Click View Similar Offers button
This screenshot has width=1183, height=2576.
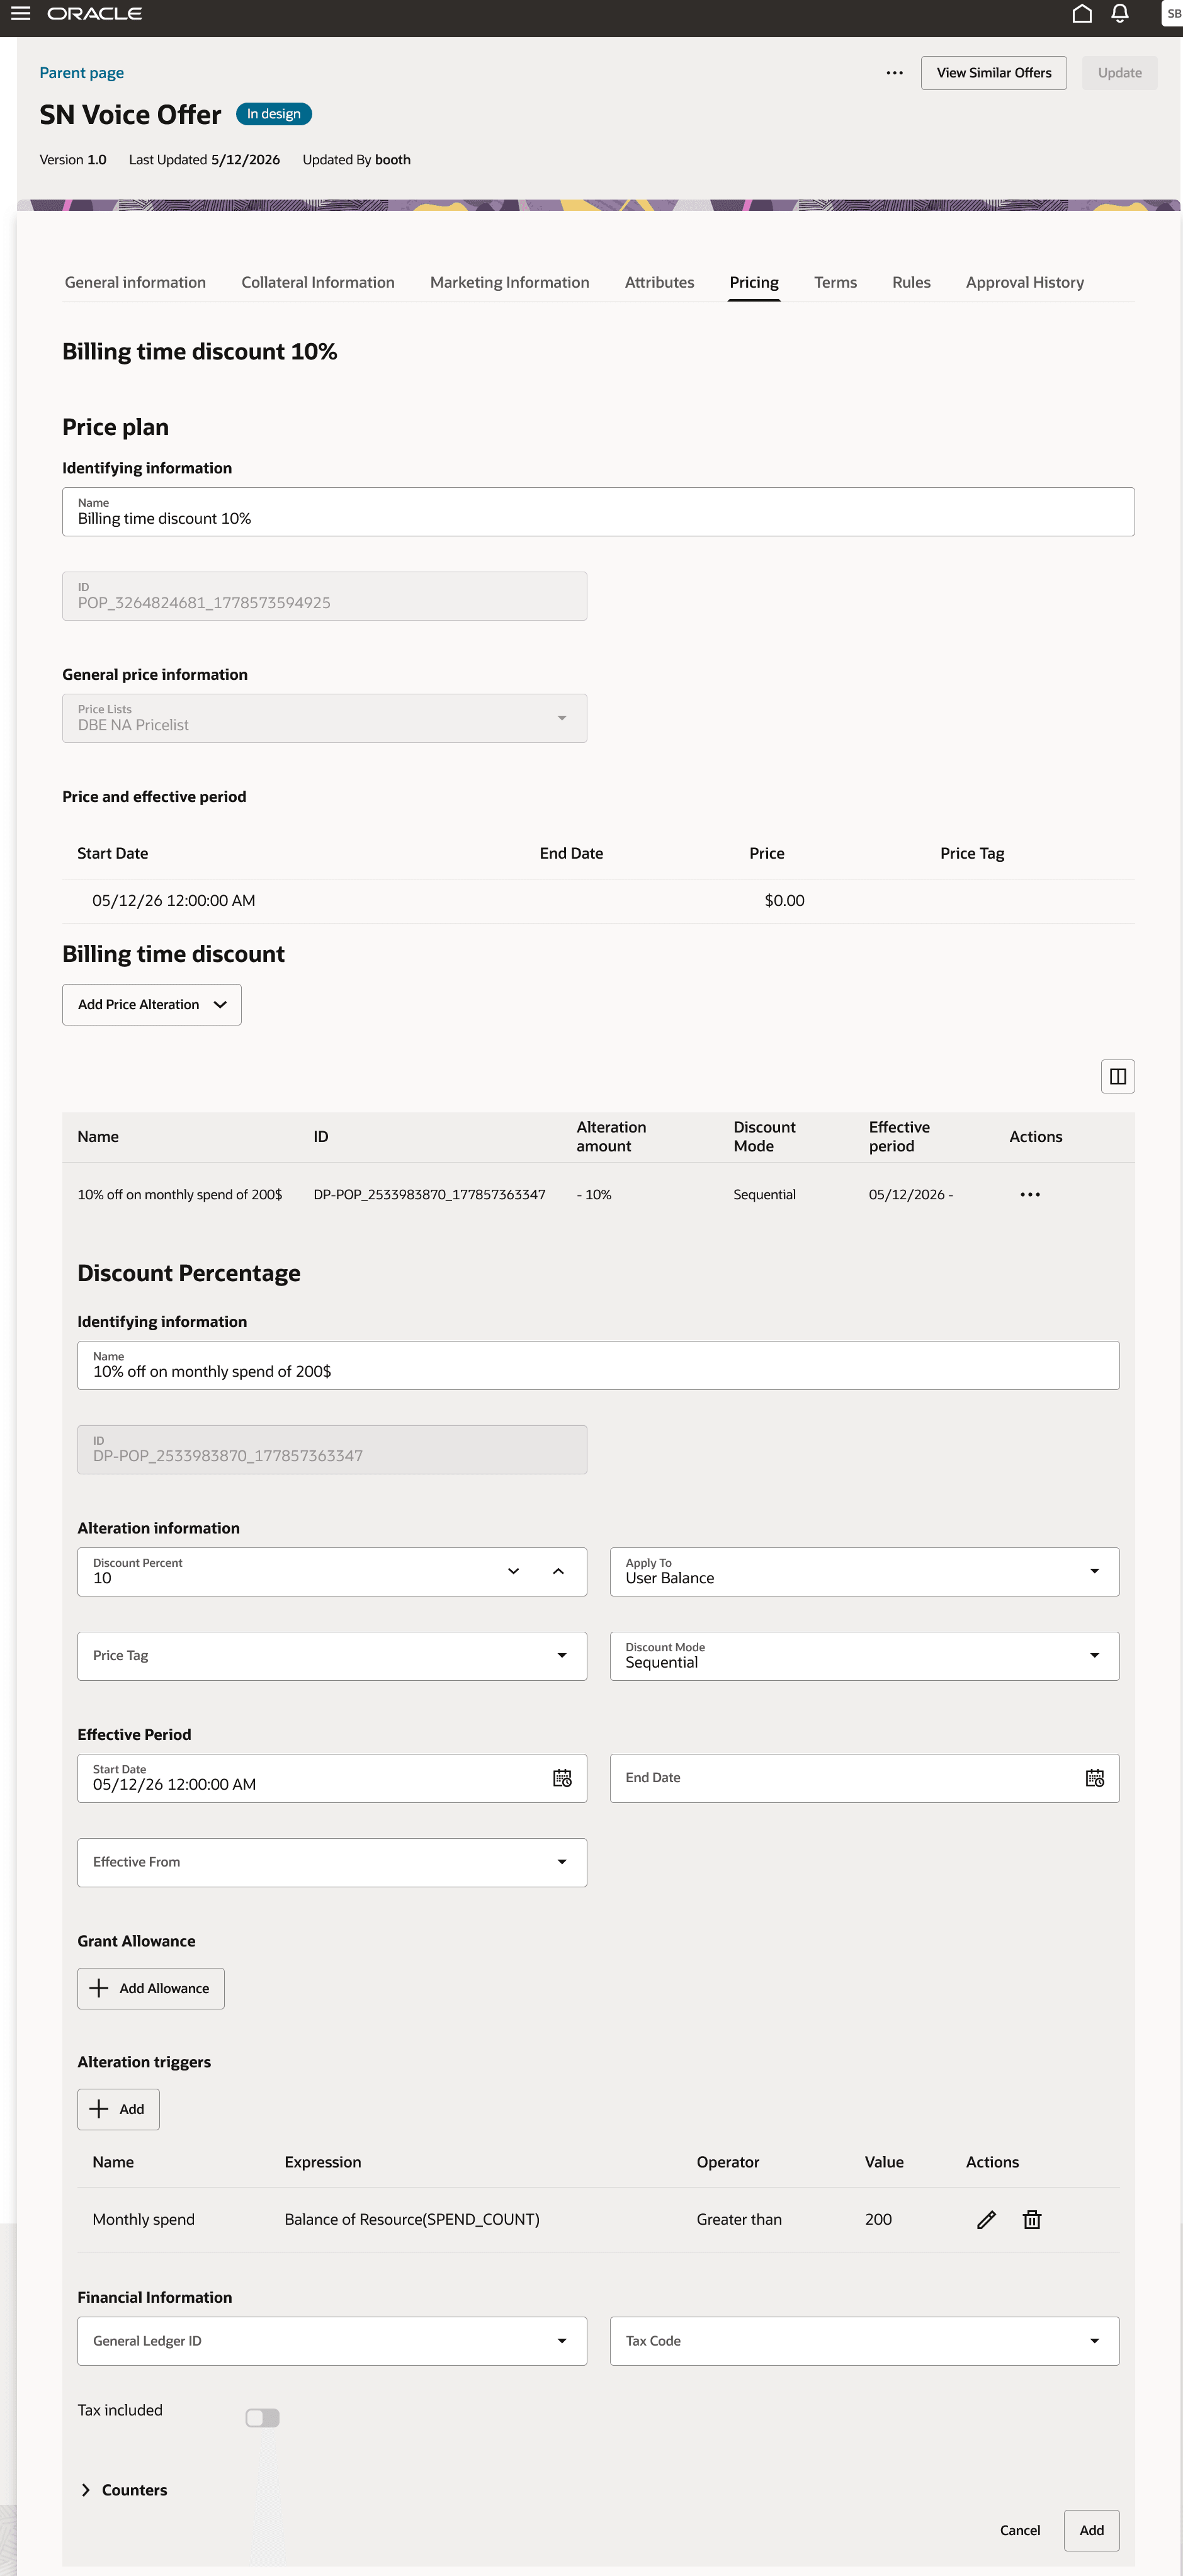pos(993,73)
